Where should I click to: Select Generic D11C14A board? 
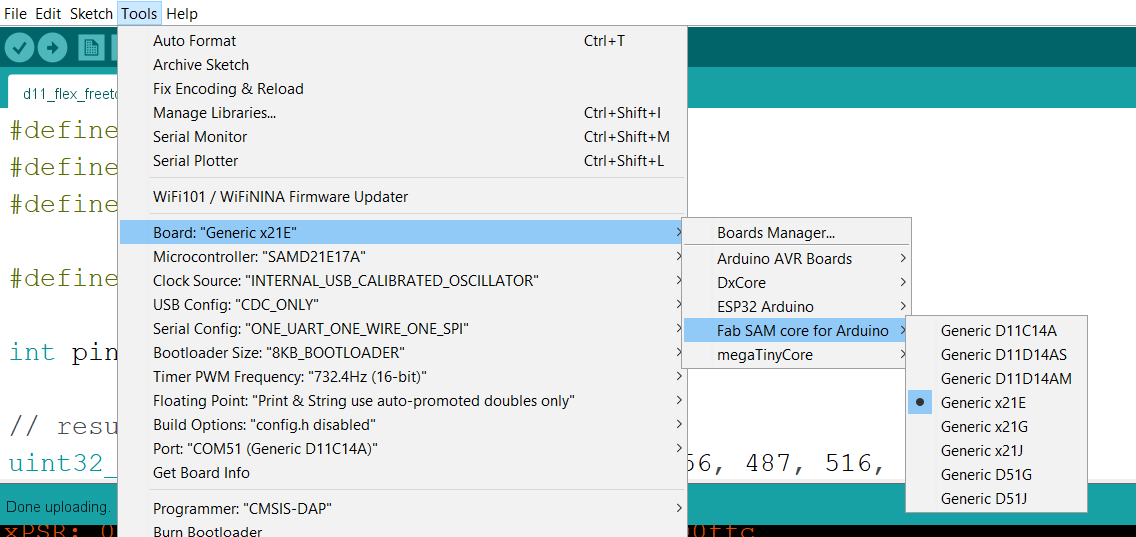coord(997,331)
